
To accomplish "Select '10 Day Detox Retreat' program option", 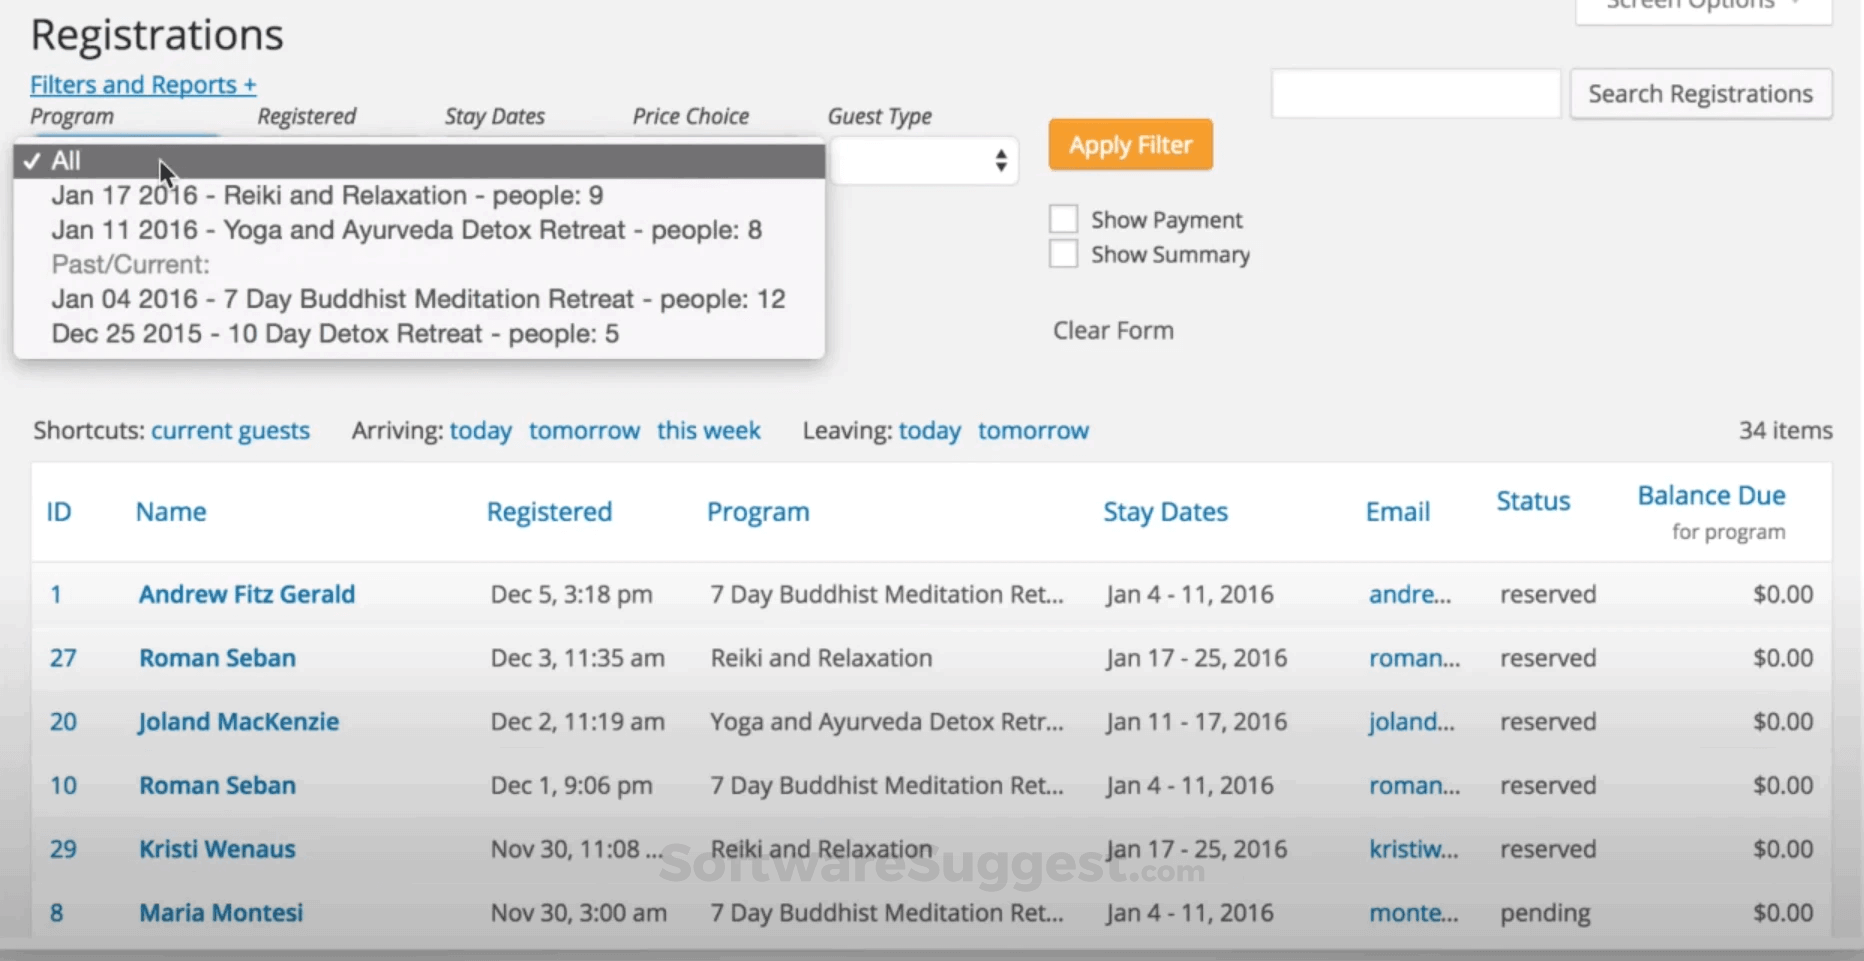I will (335, 333).
